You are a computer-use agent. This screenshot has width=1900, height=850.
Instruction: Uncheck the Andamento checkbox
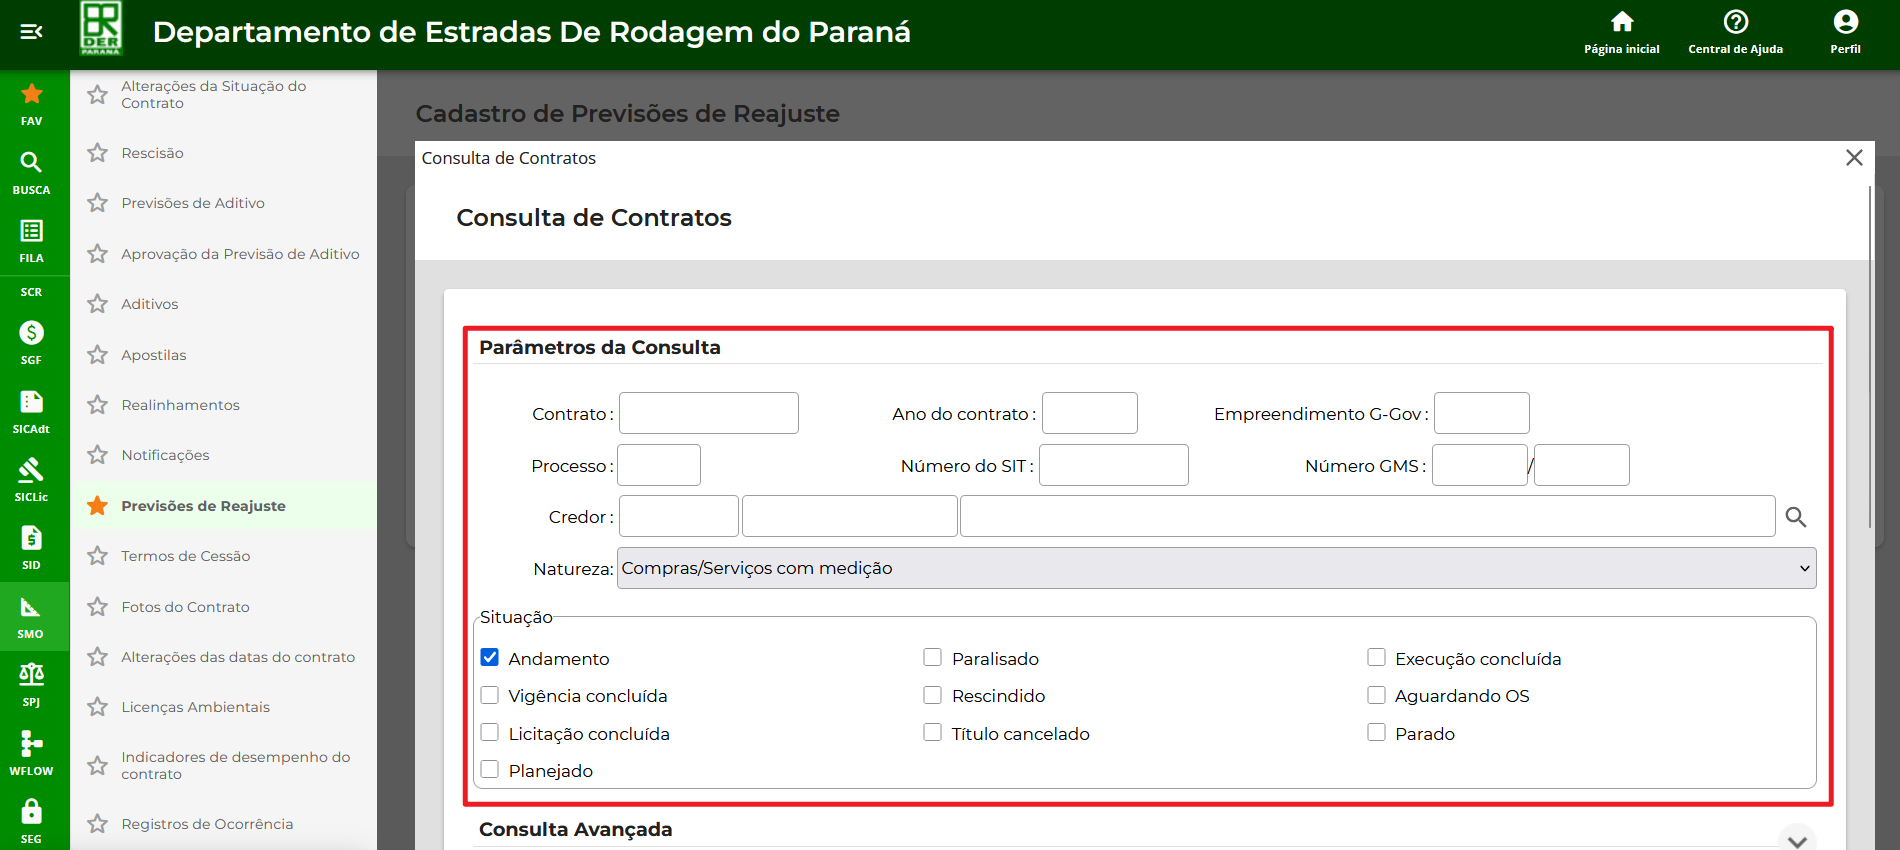[x=490, y=658]
